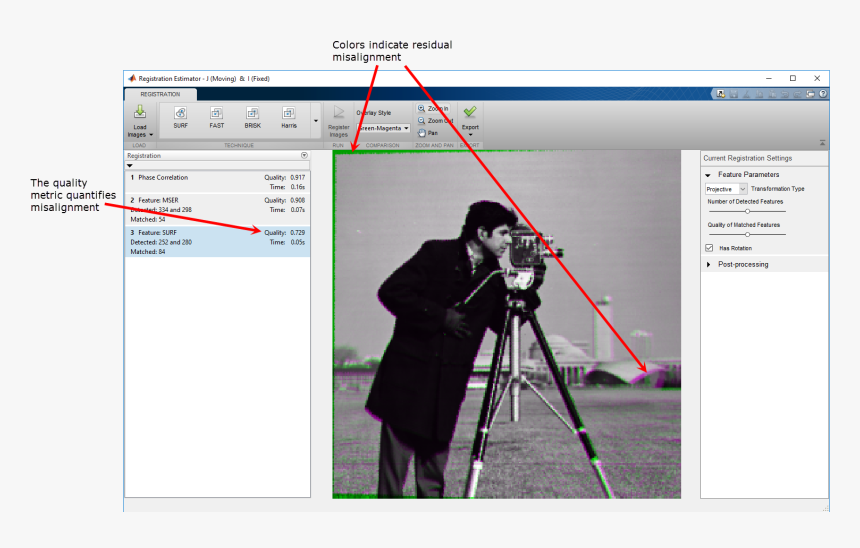Click the Zoom Out tool
The image size is (860, 548).
(435, 121)
